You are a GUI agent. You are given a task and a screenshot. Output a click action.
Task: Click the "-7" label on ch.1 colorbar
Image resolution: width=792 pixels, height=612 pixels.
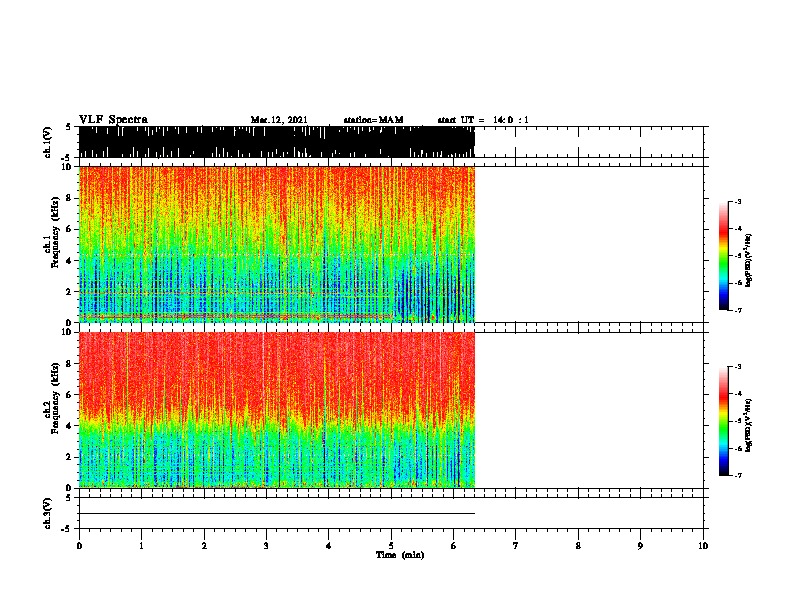(x=737, y=310)
